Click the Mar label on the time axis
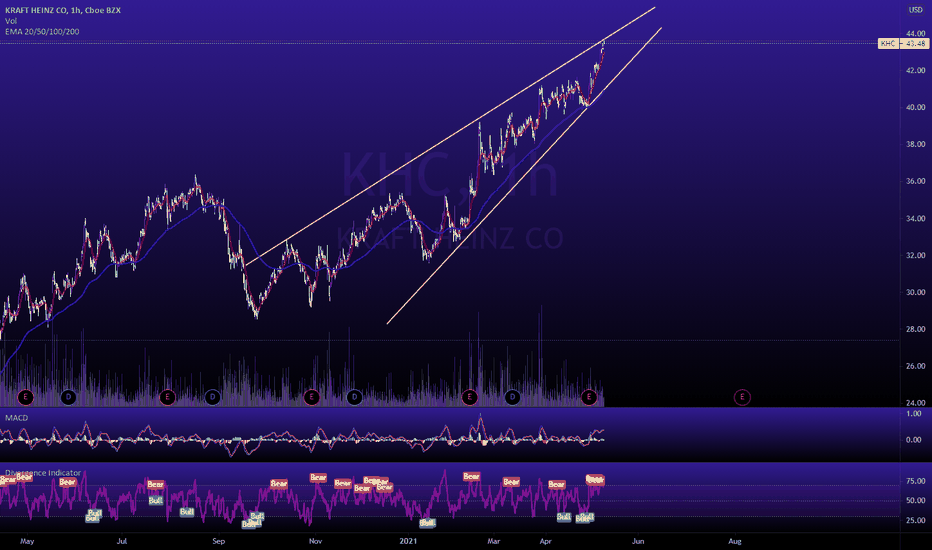Image resolution: width=932 pixels, height=550 pixels. (493, 541)
